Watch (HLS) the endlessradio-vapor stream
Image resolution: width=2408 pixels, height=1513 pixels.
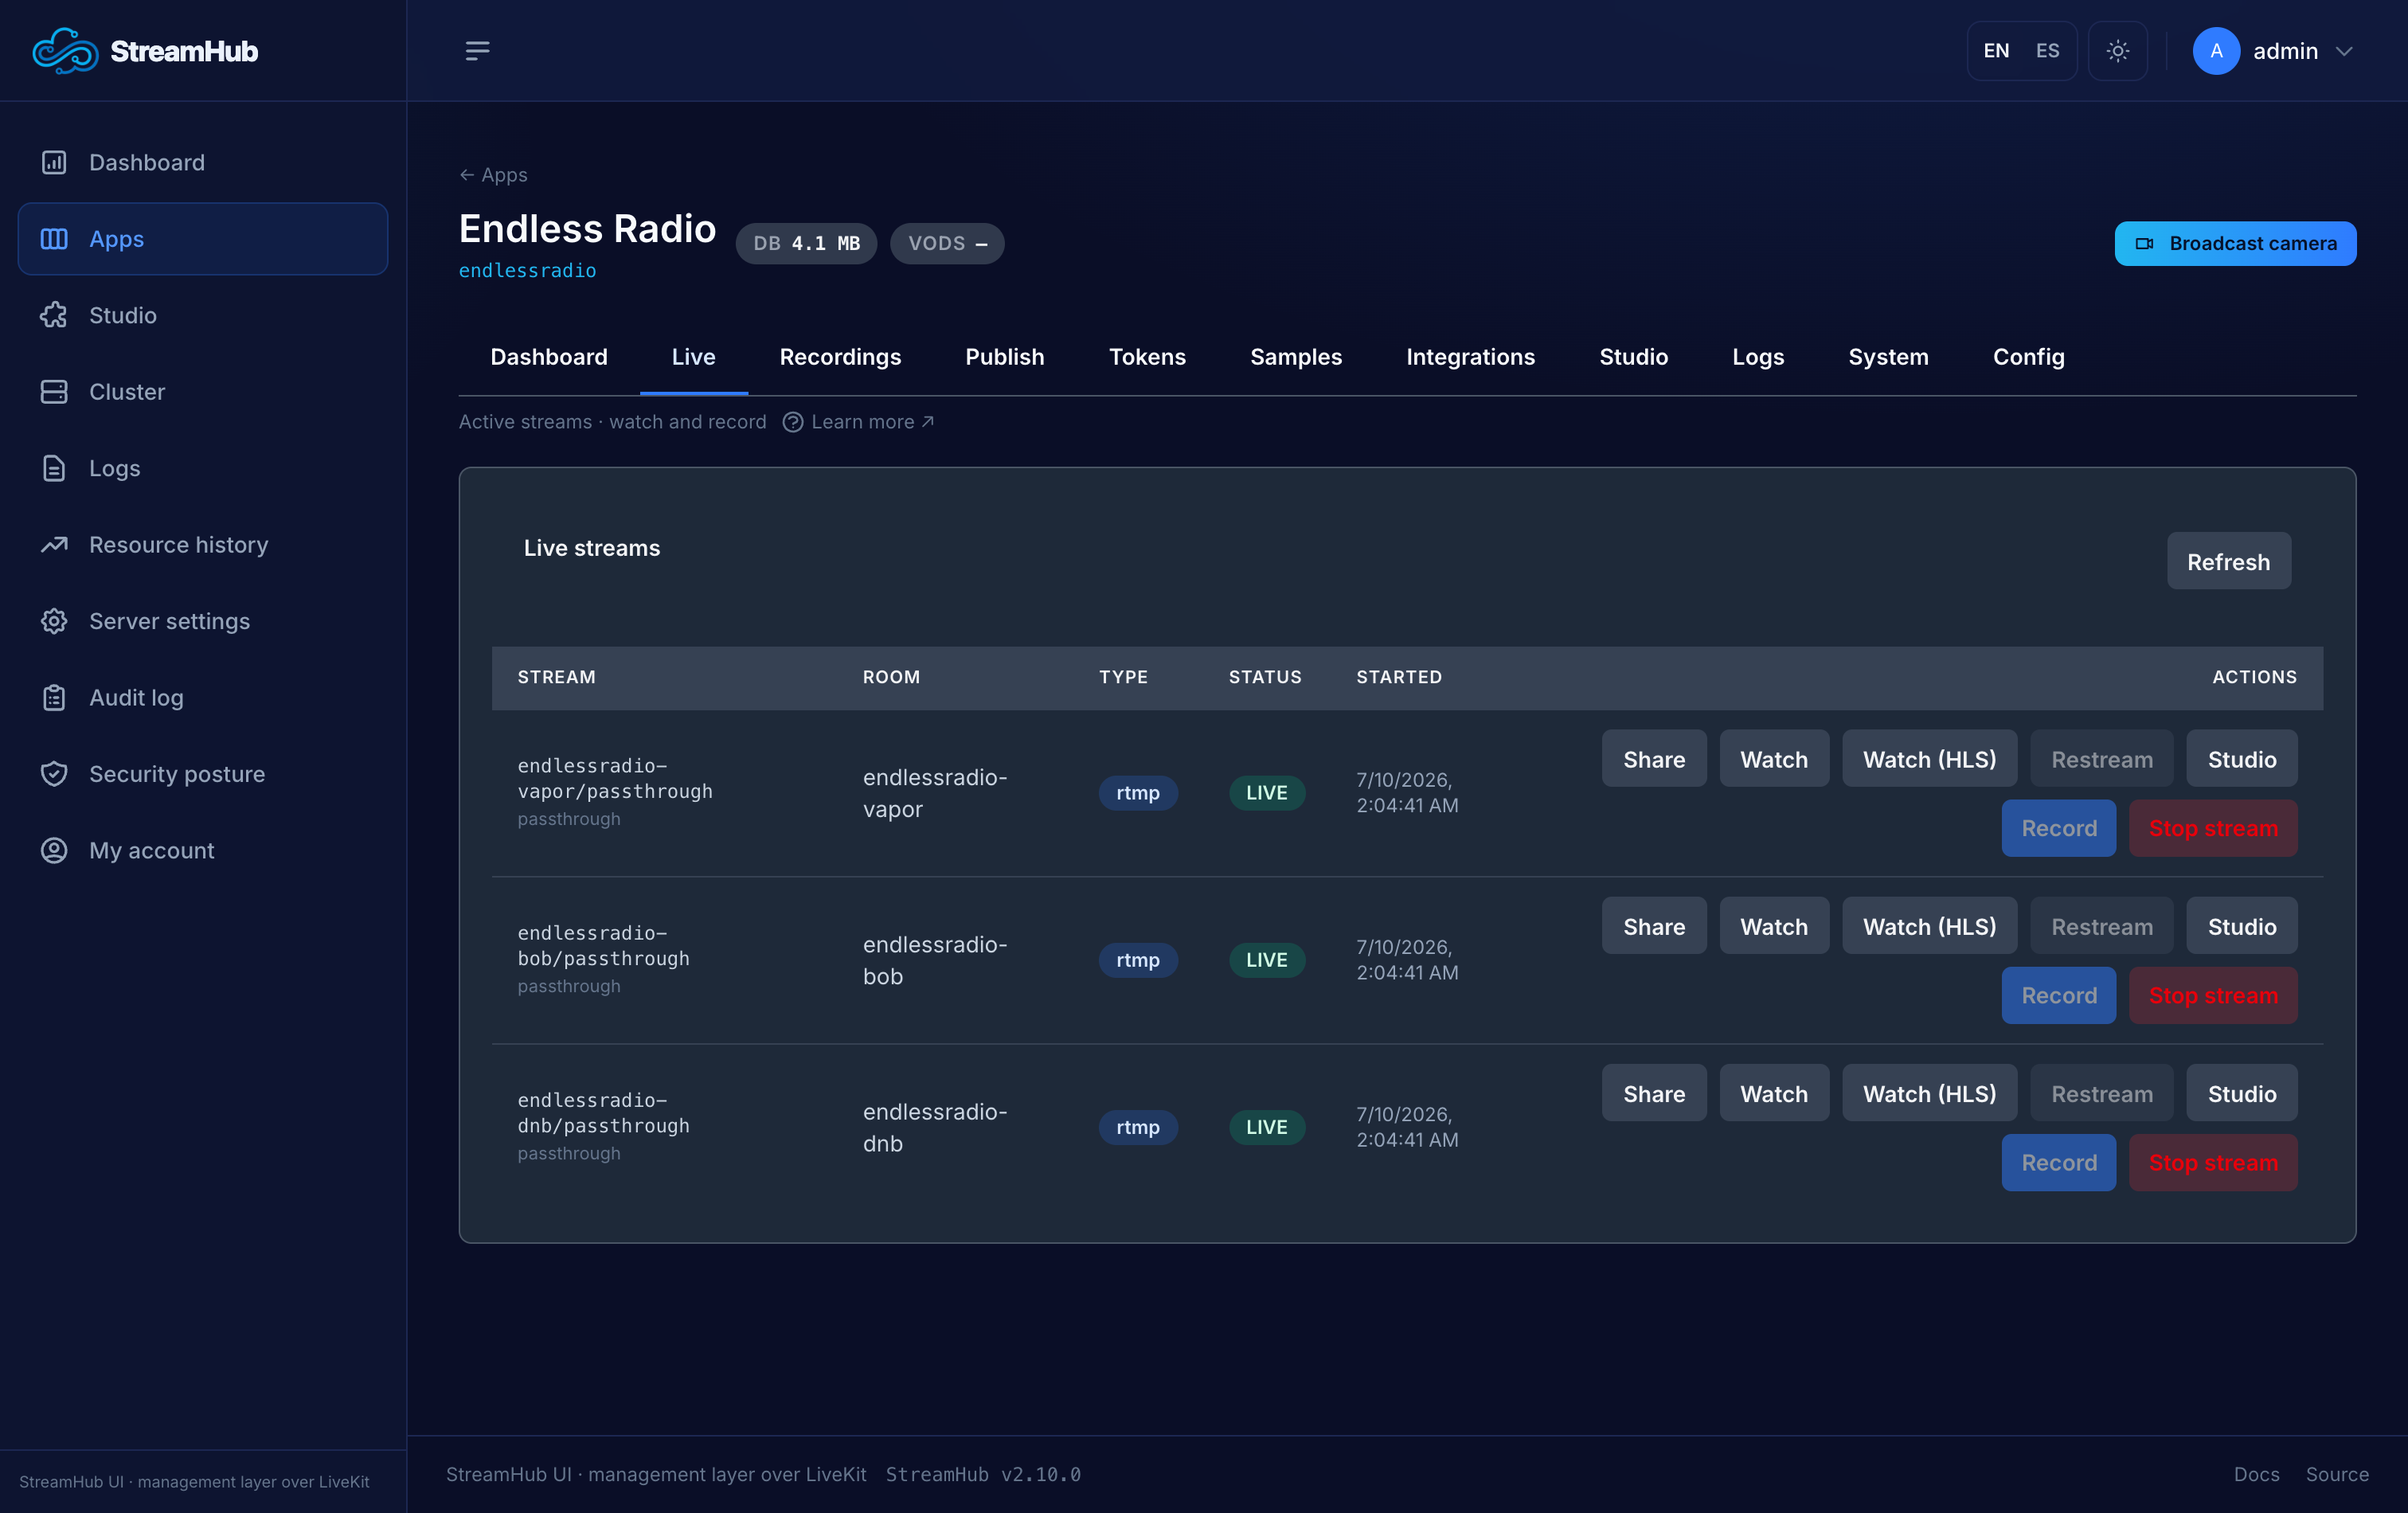[x=1929, y=759]
